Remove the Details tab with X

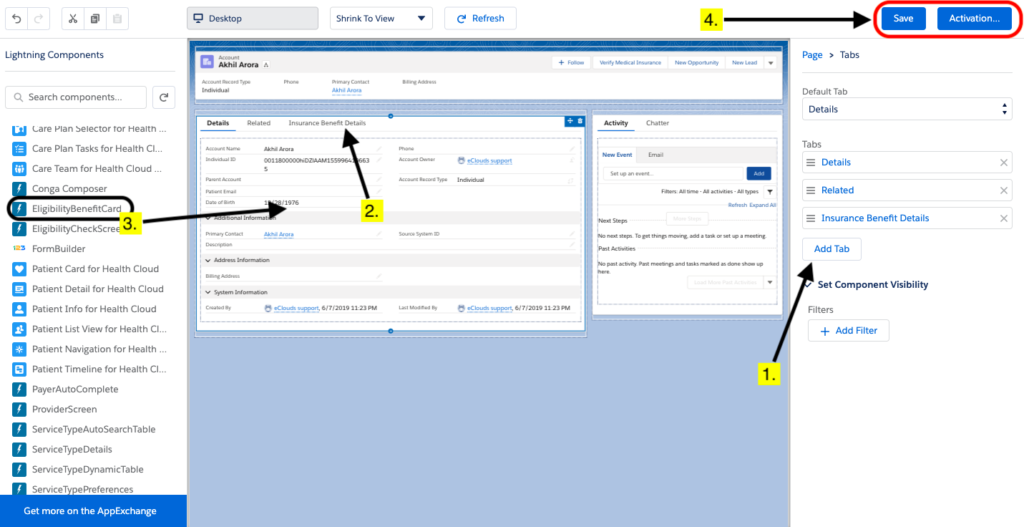1004,162
